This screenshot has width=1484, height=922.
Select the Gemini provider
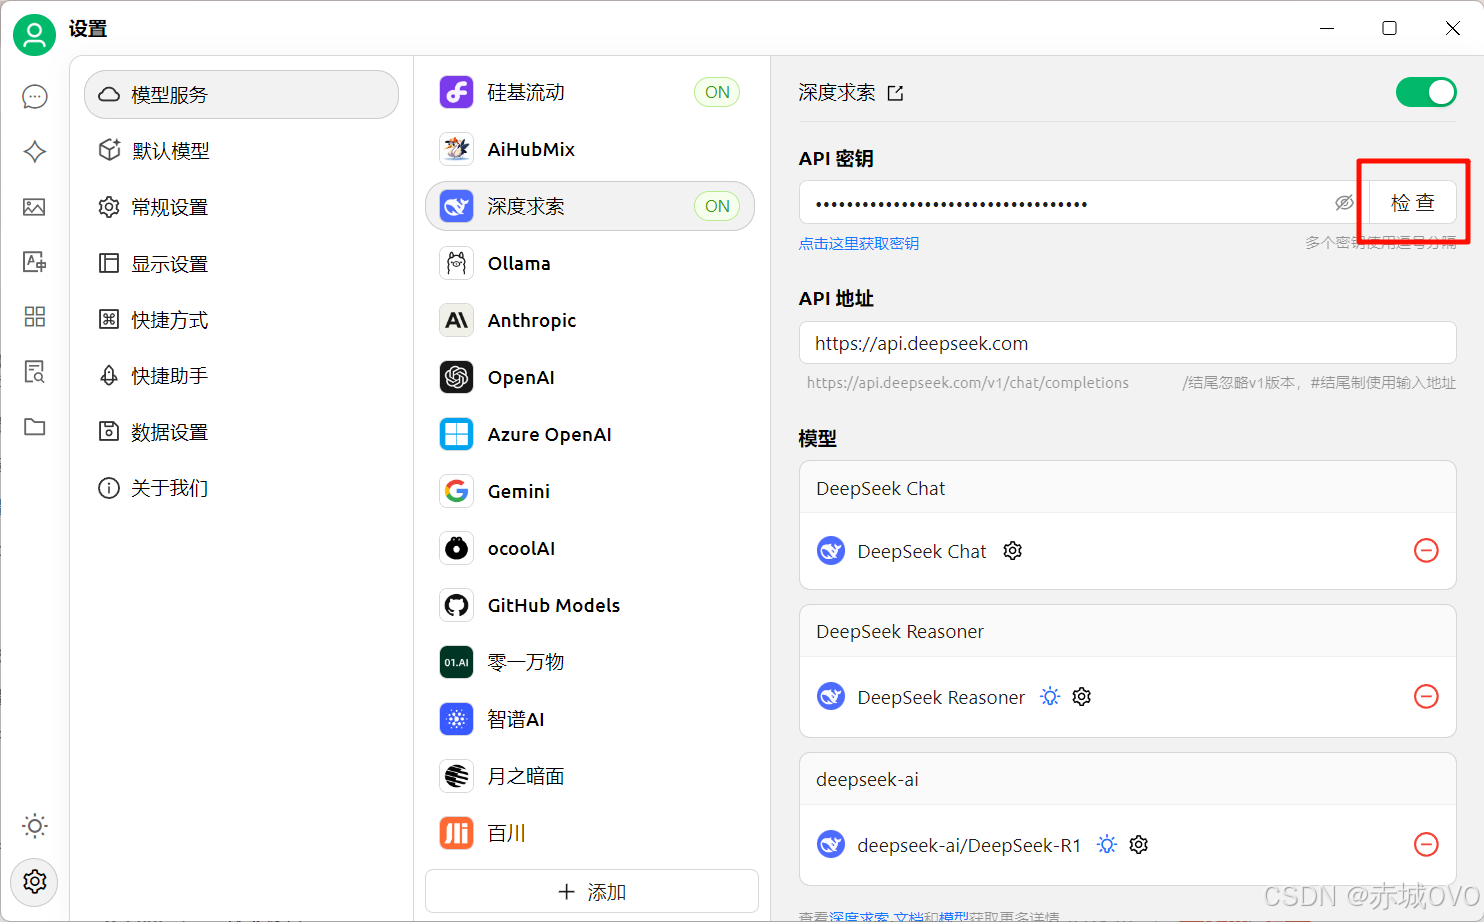point(590,491)
